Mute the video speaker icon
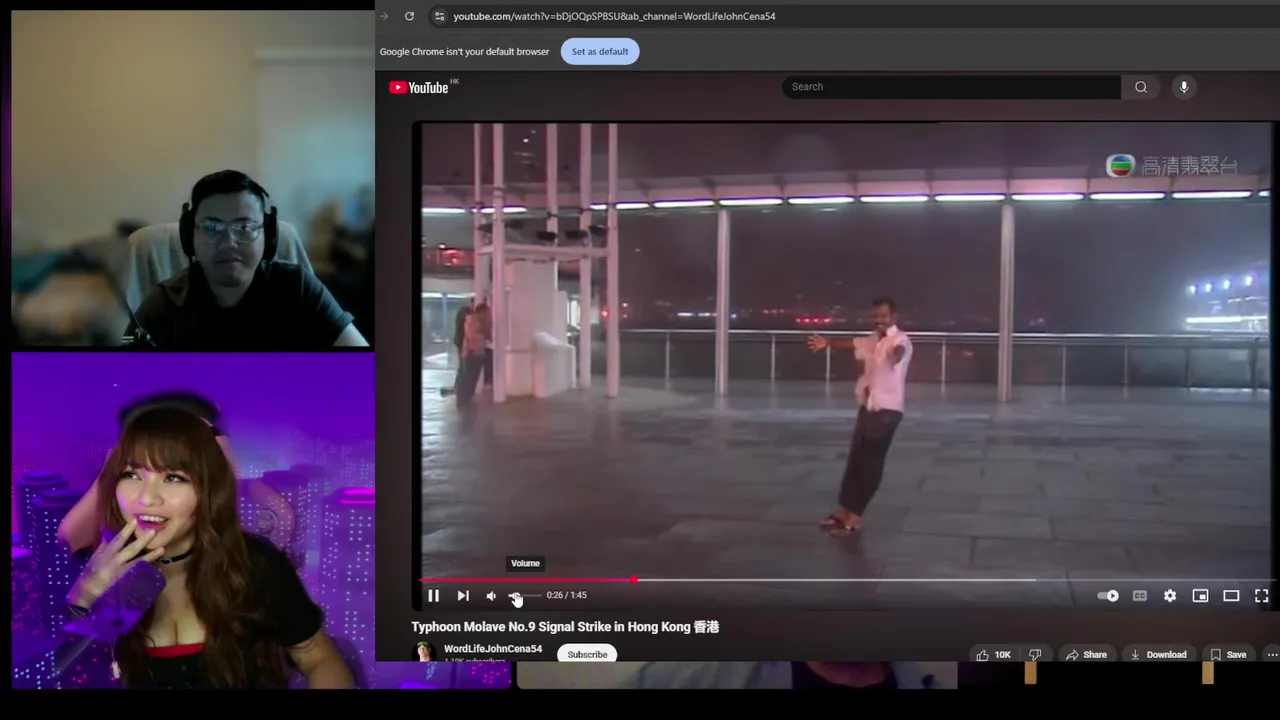Viewport: 1280px width, 720px height. (x=491, y=596)
